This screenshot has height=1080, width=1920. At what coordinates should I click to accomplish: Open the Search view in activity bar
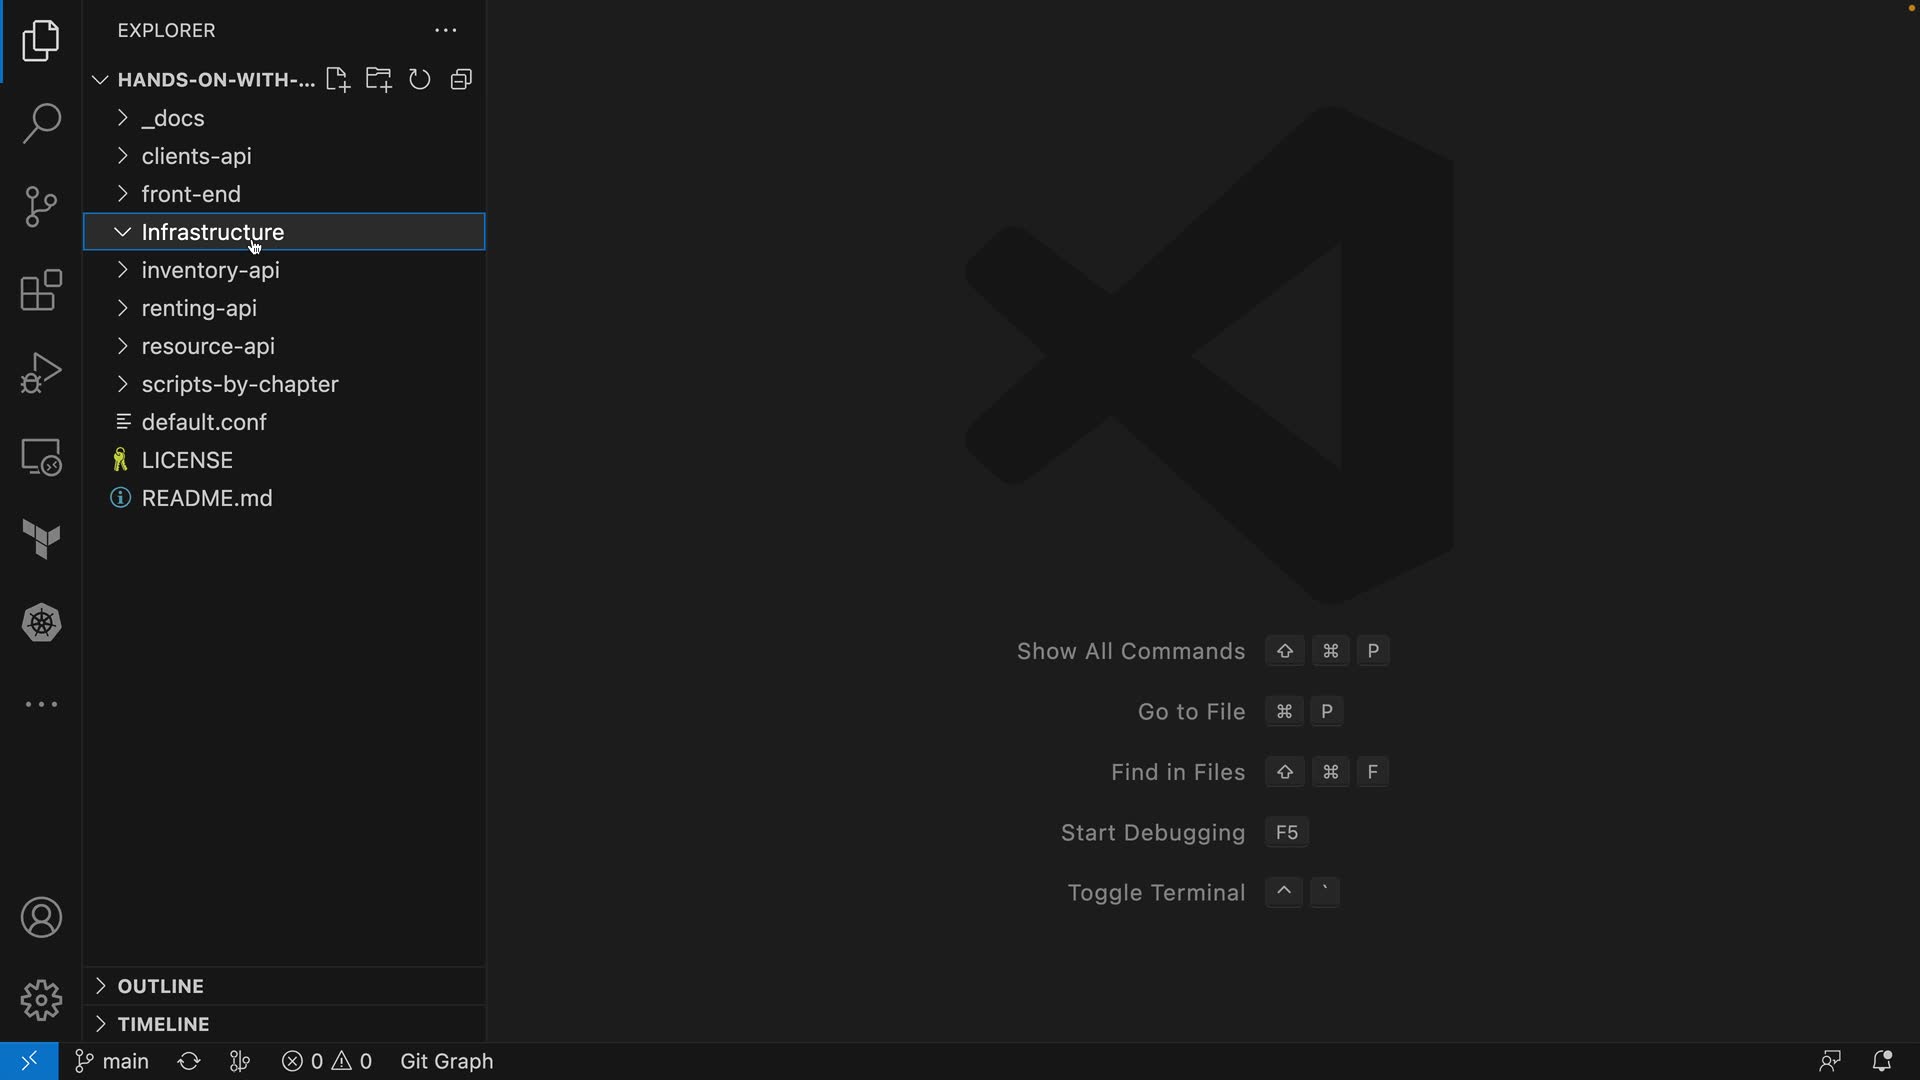41,124
